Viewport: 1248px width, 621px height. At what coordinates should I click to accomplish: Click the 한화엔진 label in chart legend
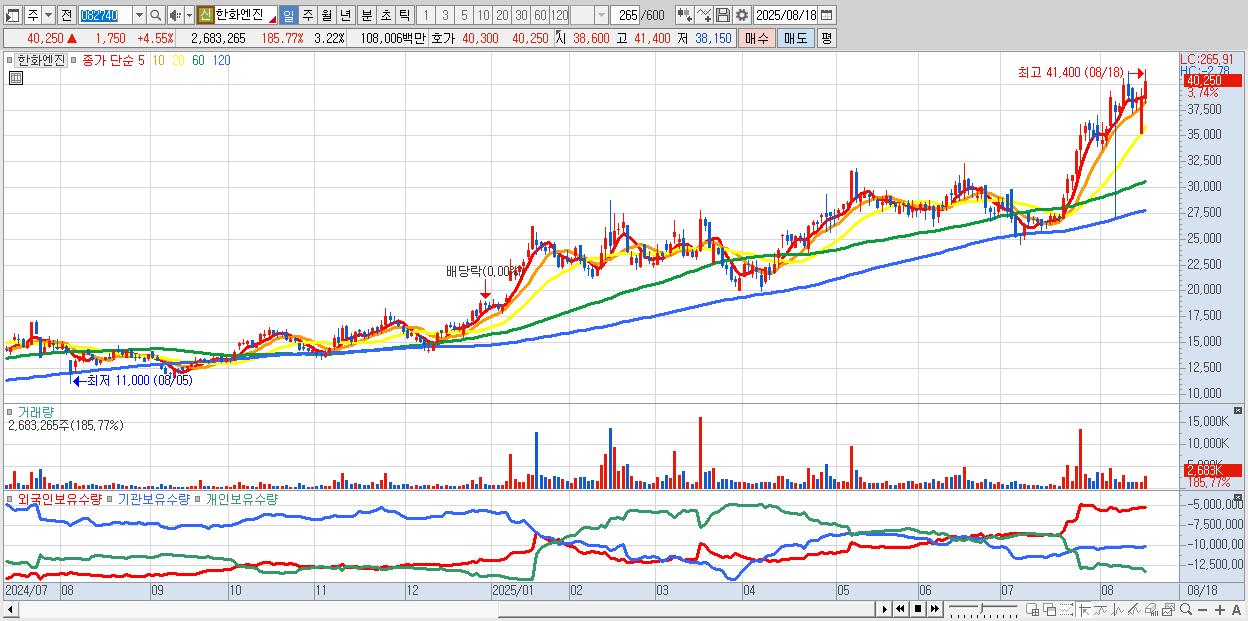(x=41, y=60)
